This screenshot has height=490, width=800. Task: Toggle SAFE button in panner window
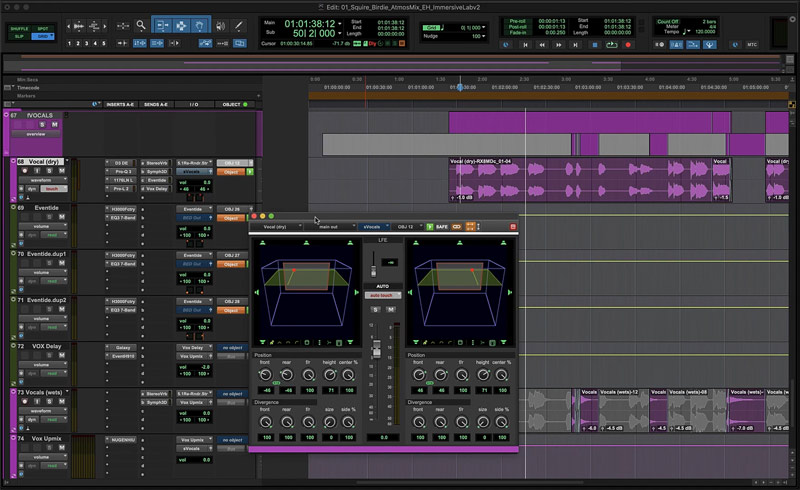pyautogui.click(x=441, y=227)
